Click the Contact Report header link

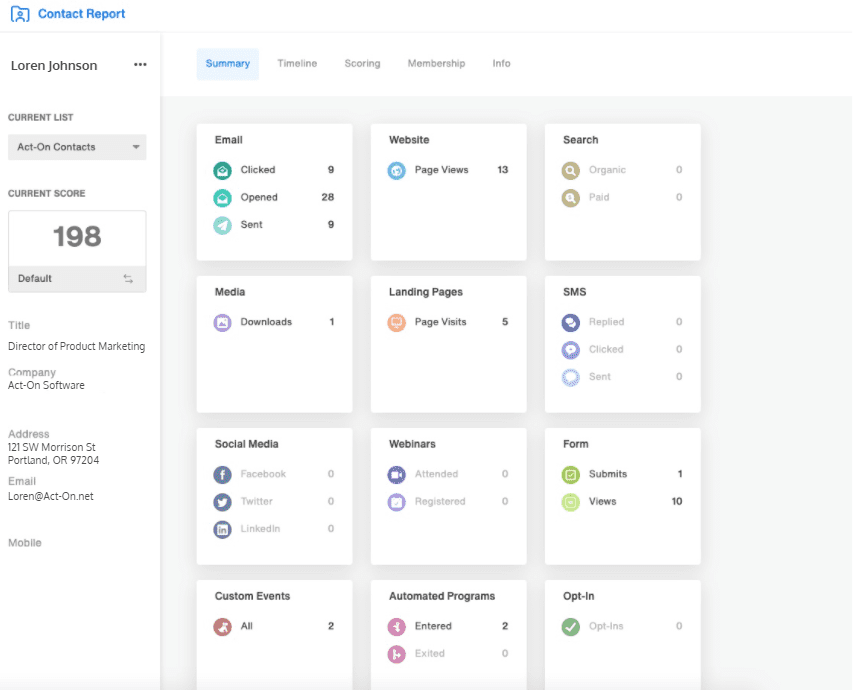click(81, 15)
